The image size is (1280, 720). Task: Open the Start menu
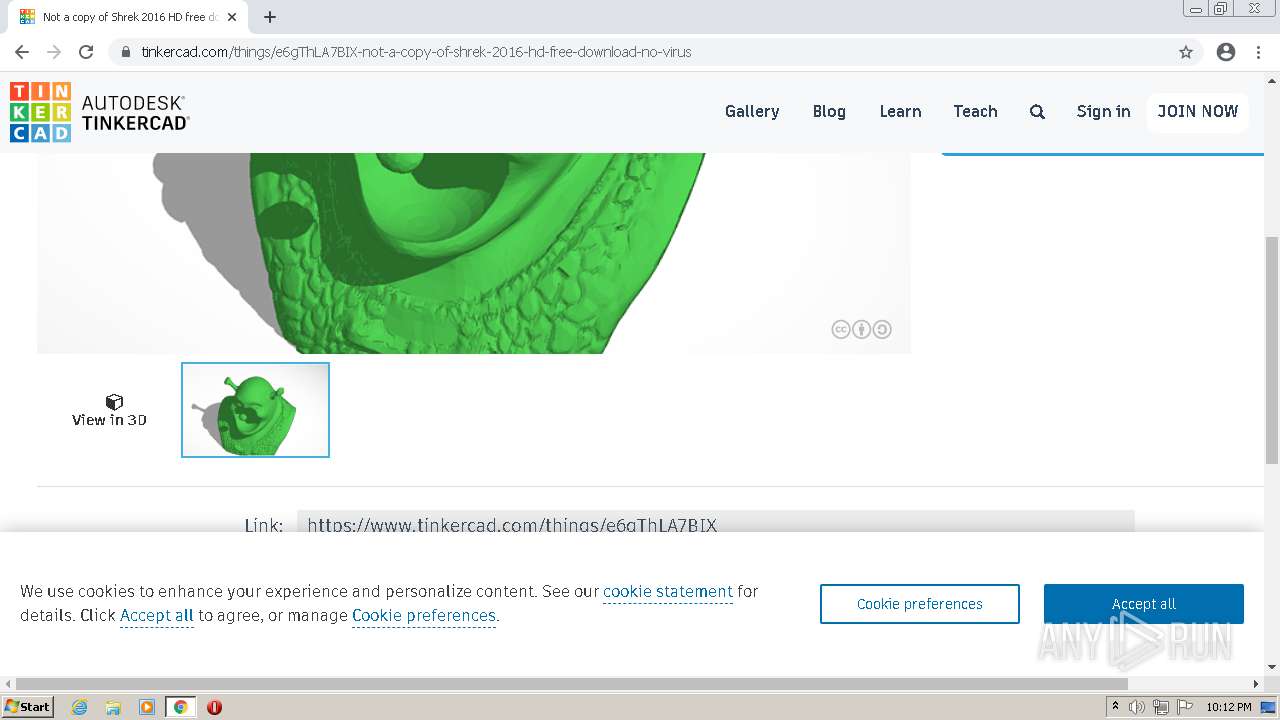pyautogui.click(x=28, y=707)
